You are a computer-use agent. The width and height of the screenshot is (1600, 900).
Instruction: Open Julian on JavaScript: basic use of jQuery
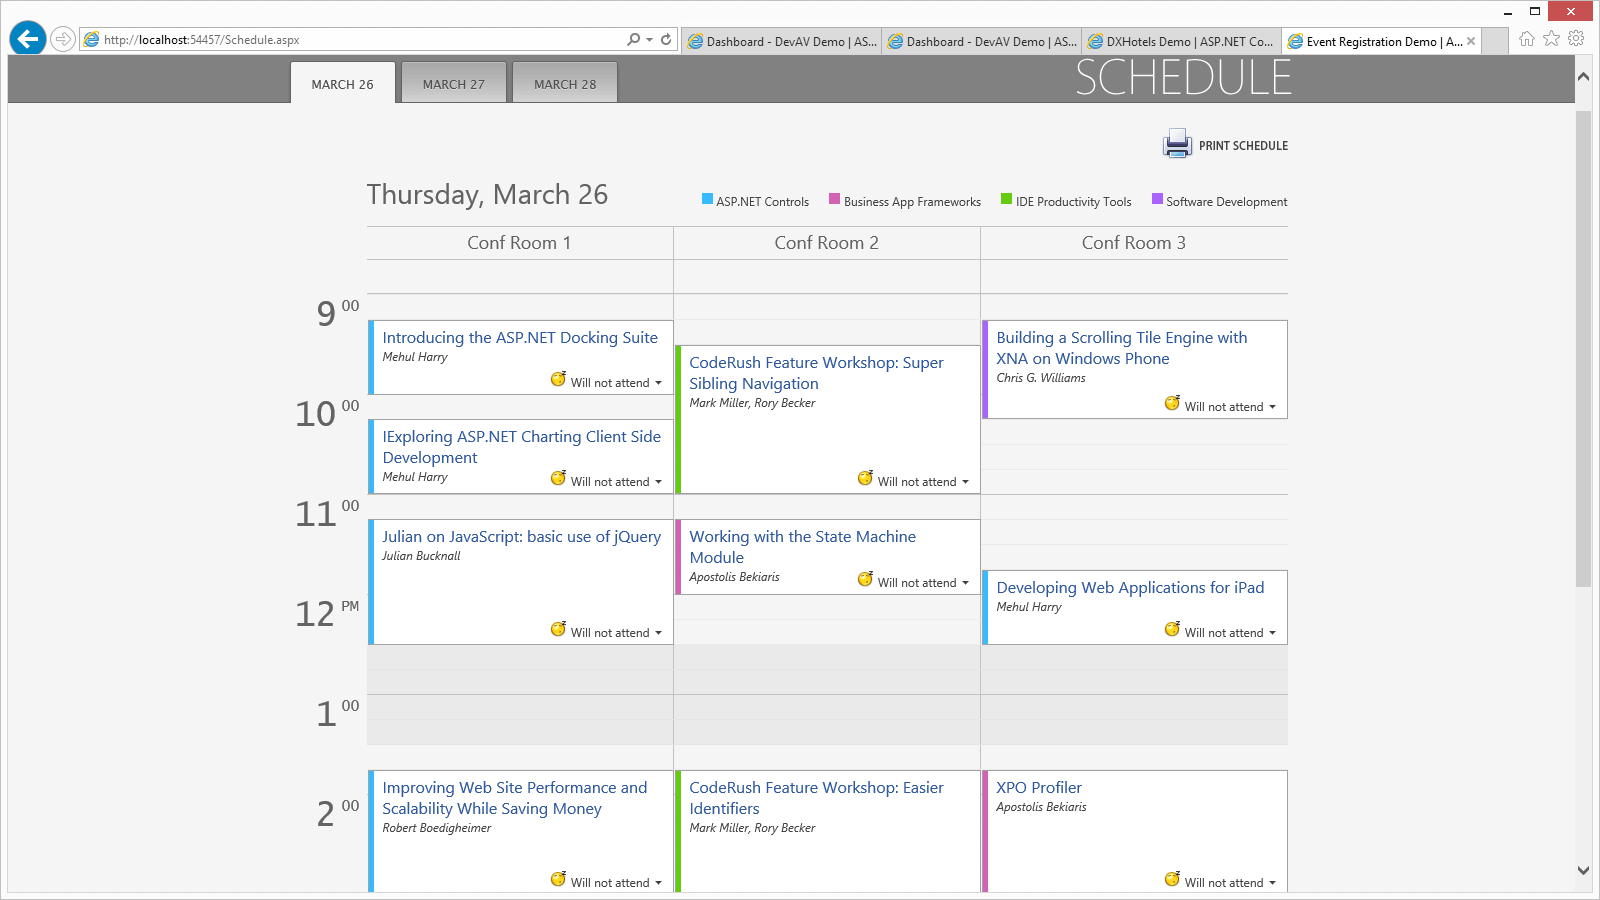521,537
